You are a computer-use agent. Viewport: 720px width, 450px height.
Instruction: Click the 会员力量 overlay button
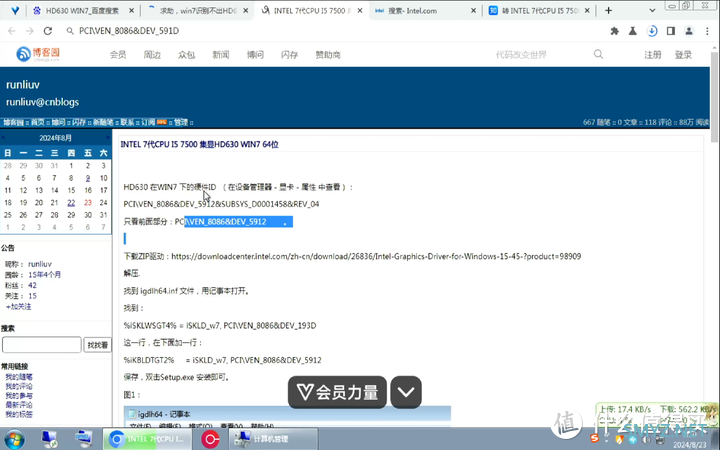(337, 392)
